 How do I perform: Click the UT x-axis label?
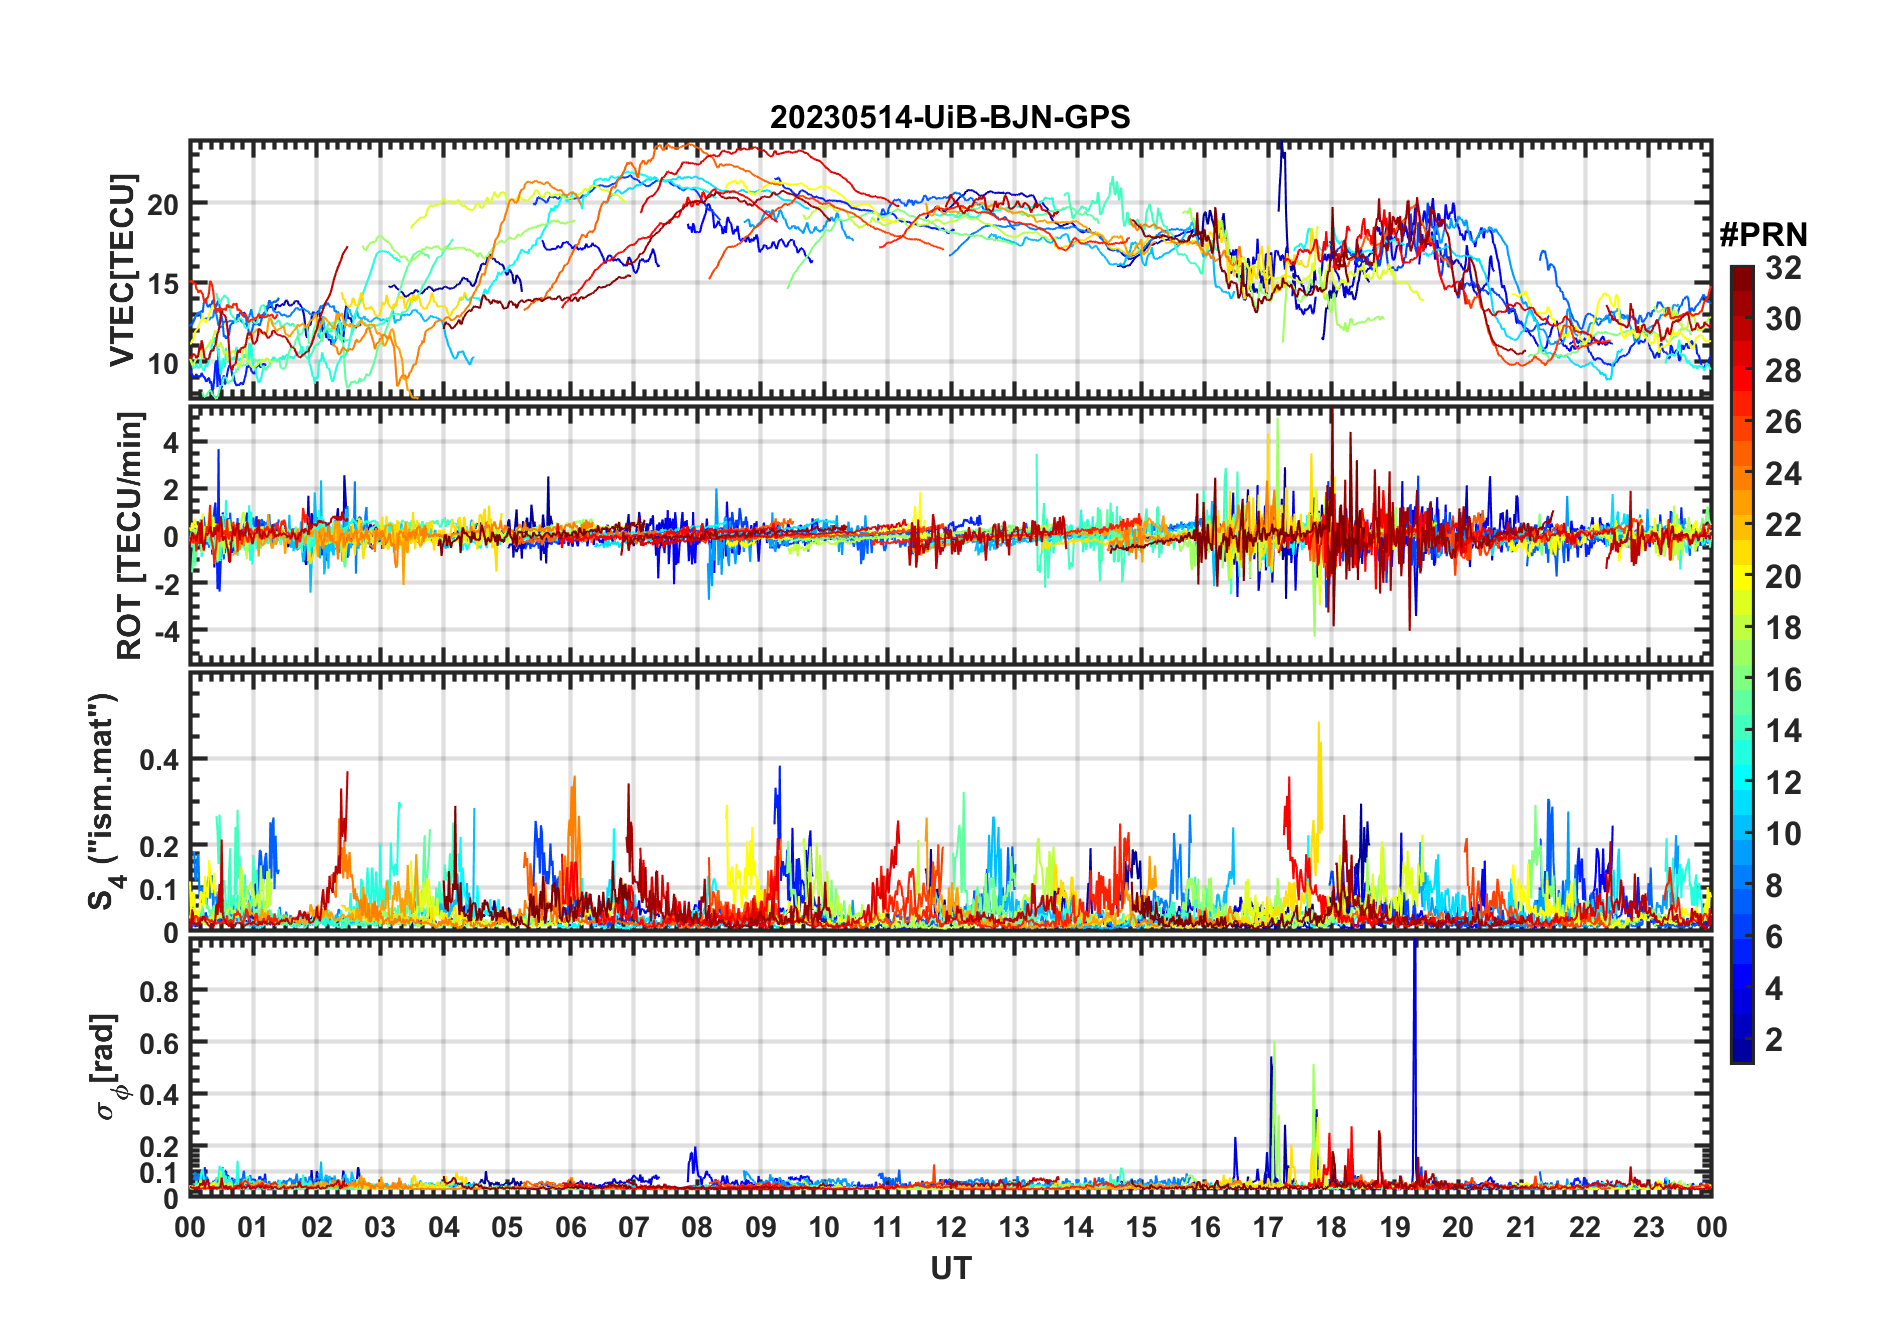(x=951, y=1268)
